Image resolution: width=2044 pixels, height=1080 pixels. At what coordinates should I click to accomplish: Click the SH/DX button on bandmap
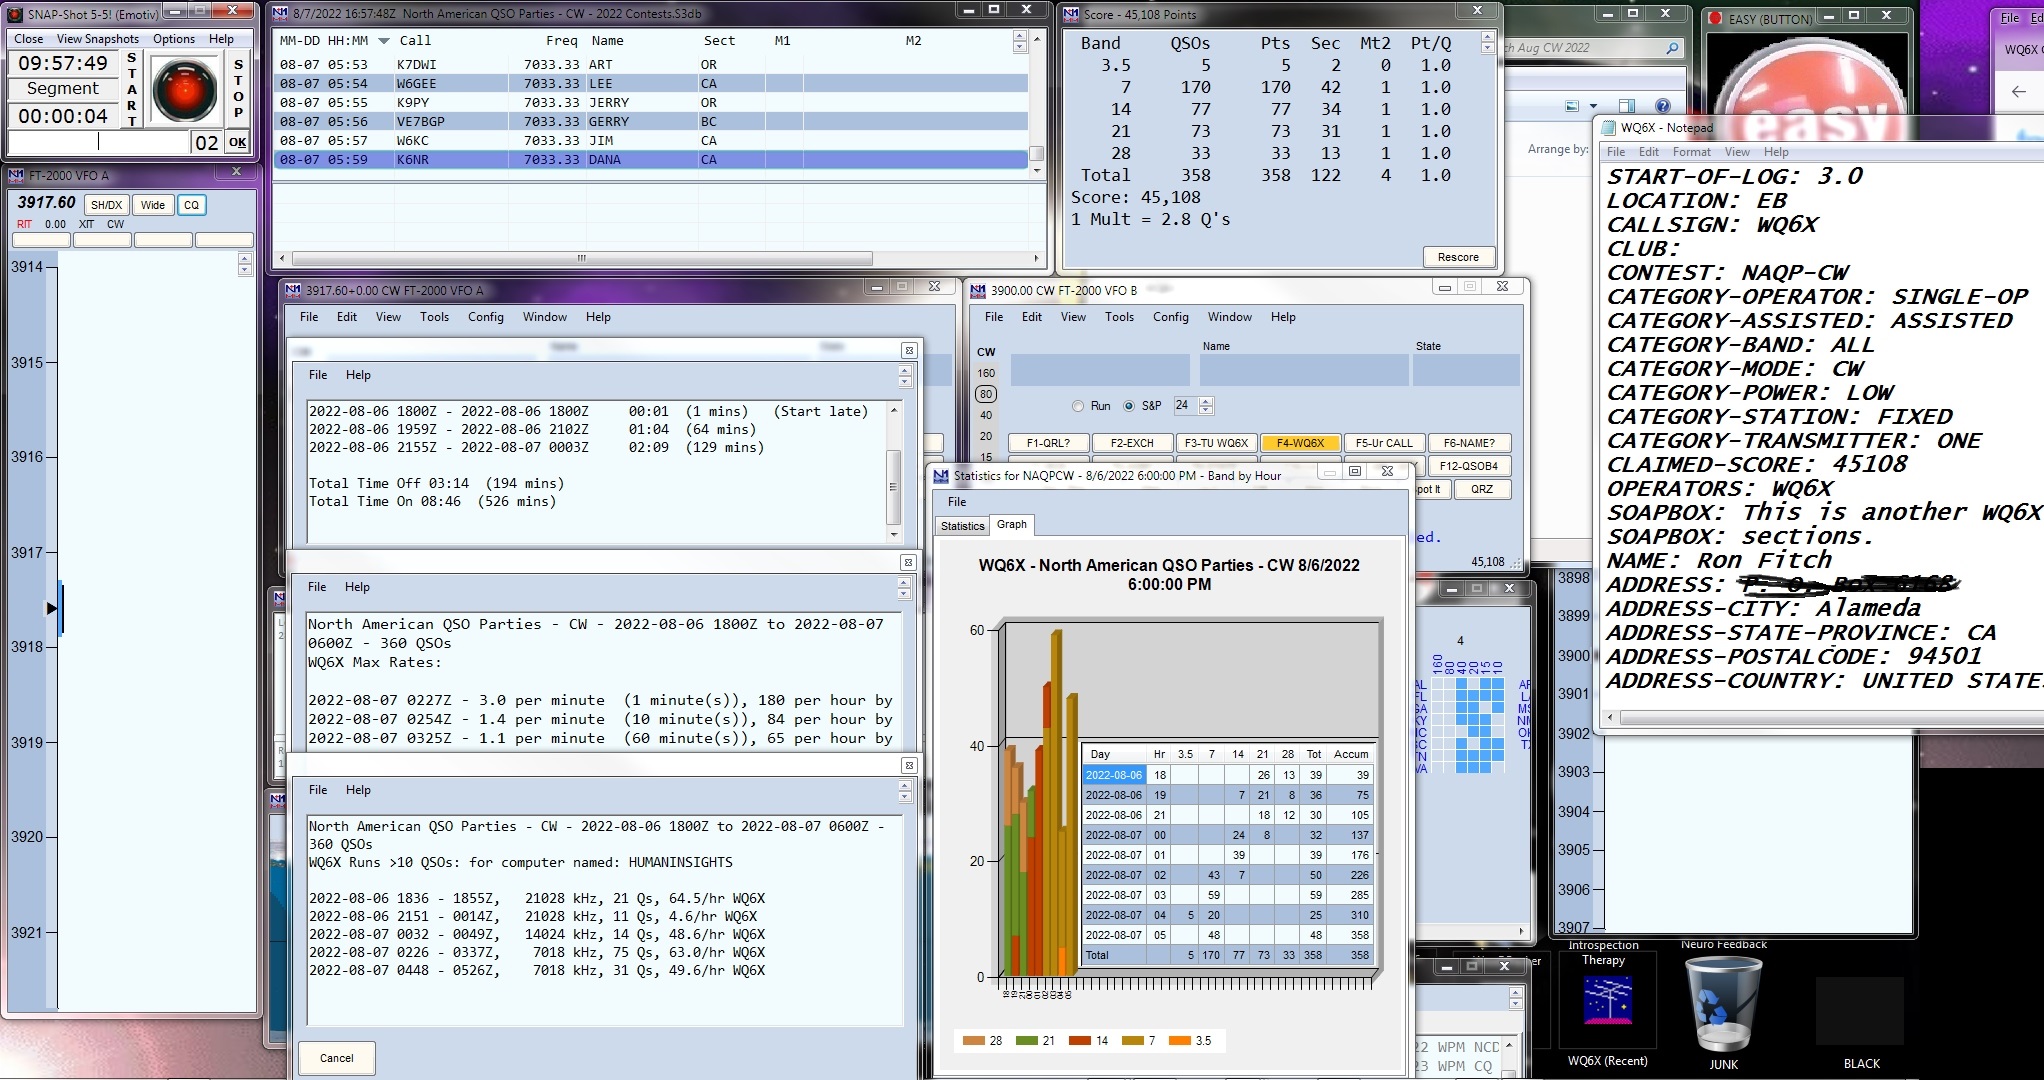(x=106, y=205)
